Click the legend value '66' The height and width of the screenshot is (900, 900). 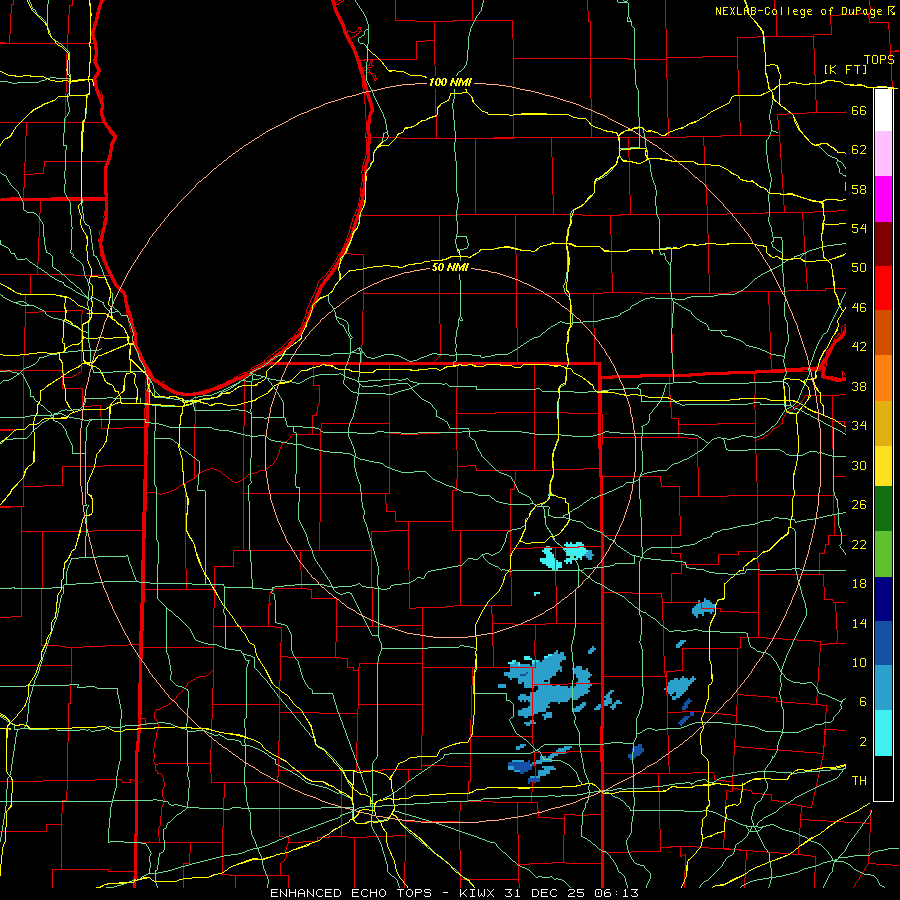click(859, 110)
